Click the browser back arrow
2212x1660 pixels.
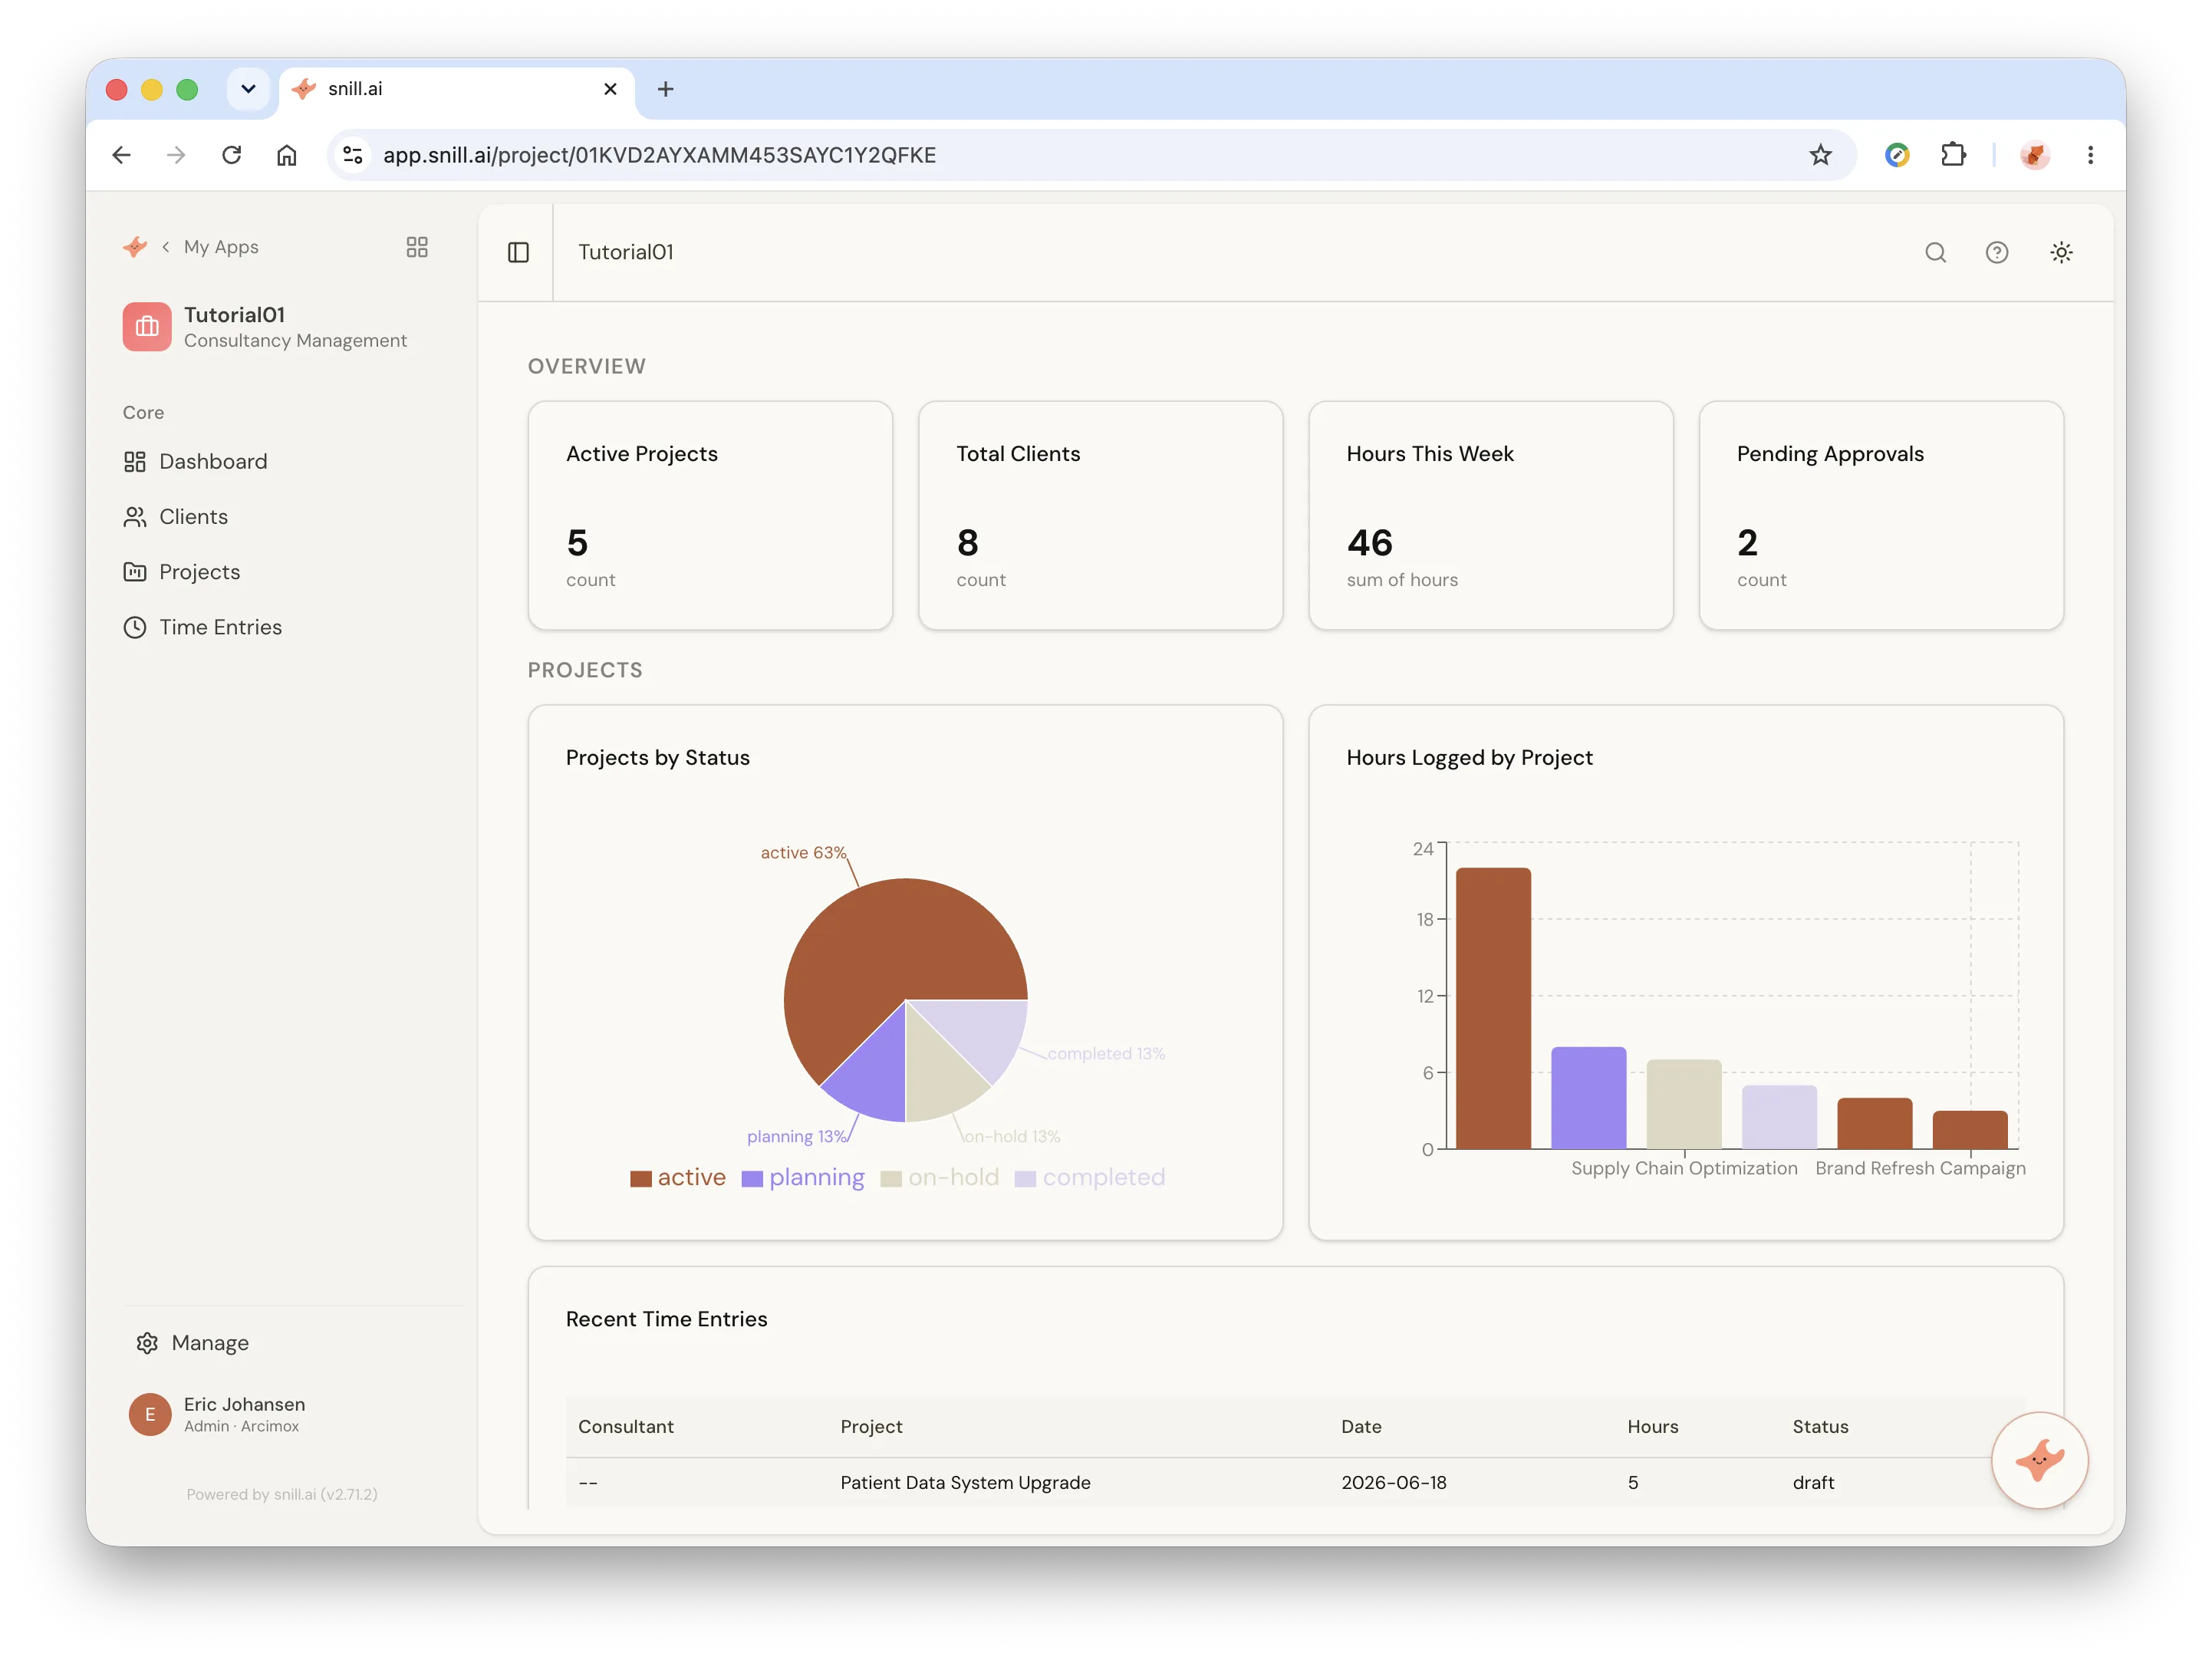pos(121,155)
